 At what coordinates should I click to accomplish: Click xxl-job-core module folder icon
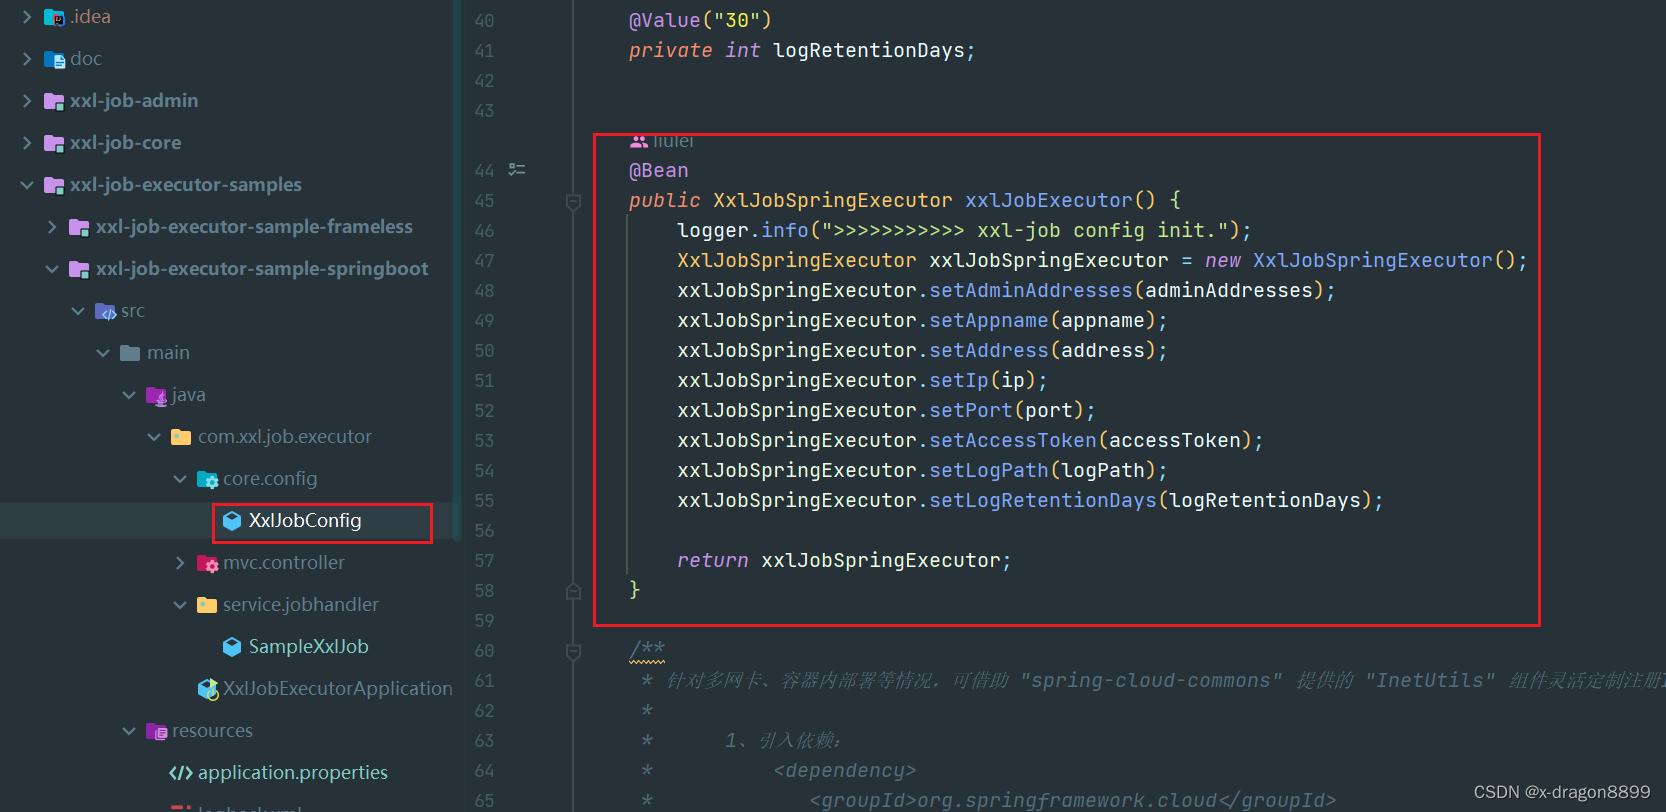[x=54, y=143]
